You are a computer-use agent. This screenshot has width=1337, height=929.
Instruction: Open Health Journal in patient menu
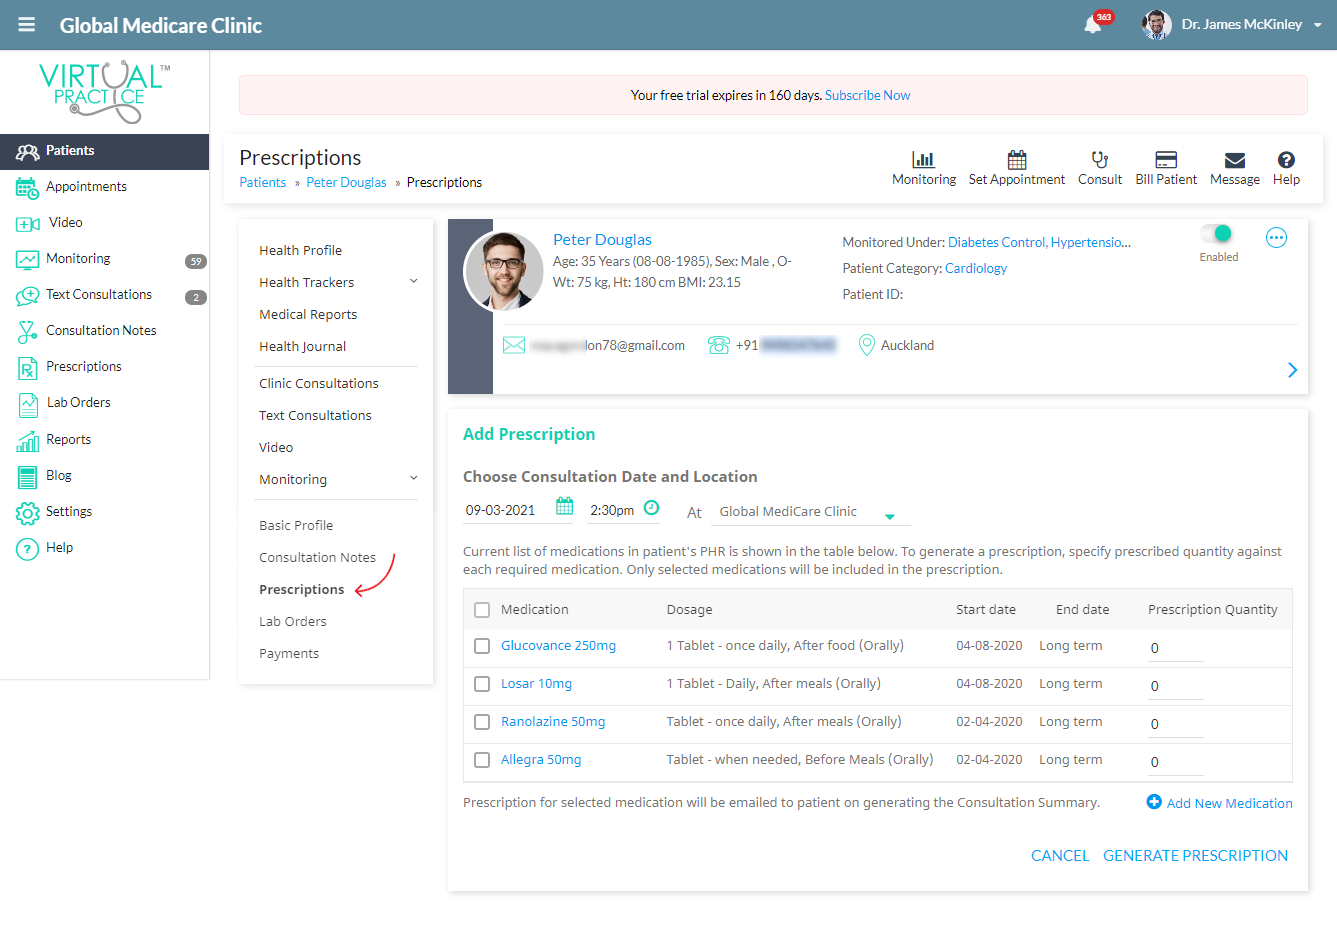click(x=302, y=346)
